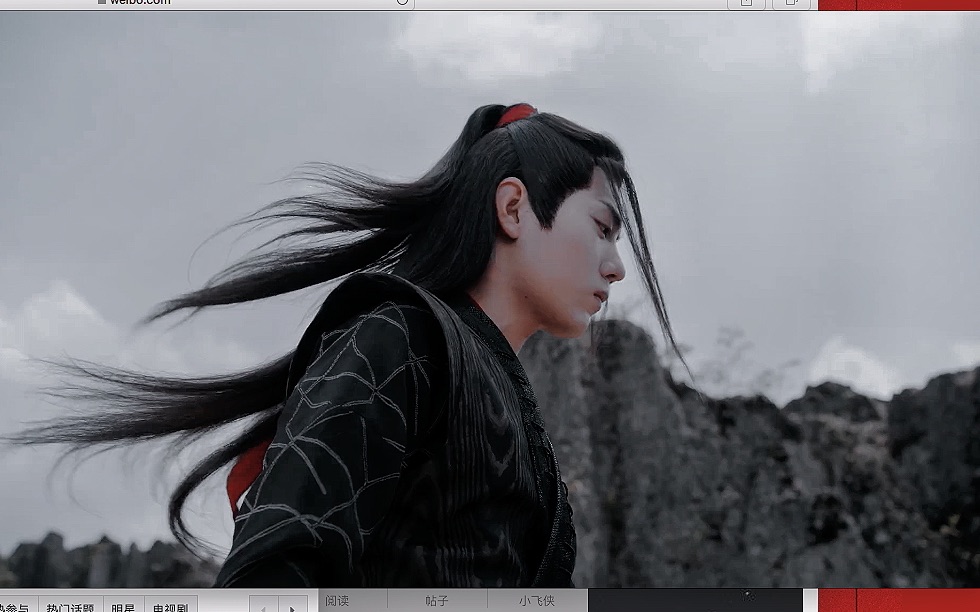Select the 小飞侠 tab
The width and height of the screenshot is (980, 612).
(x=537, y=601)
